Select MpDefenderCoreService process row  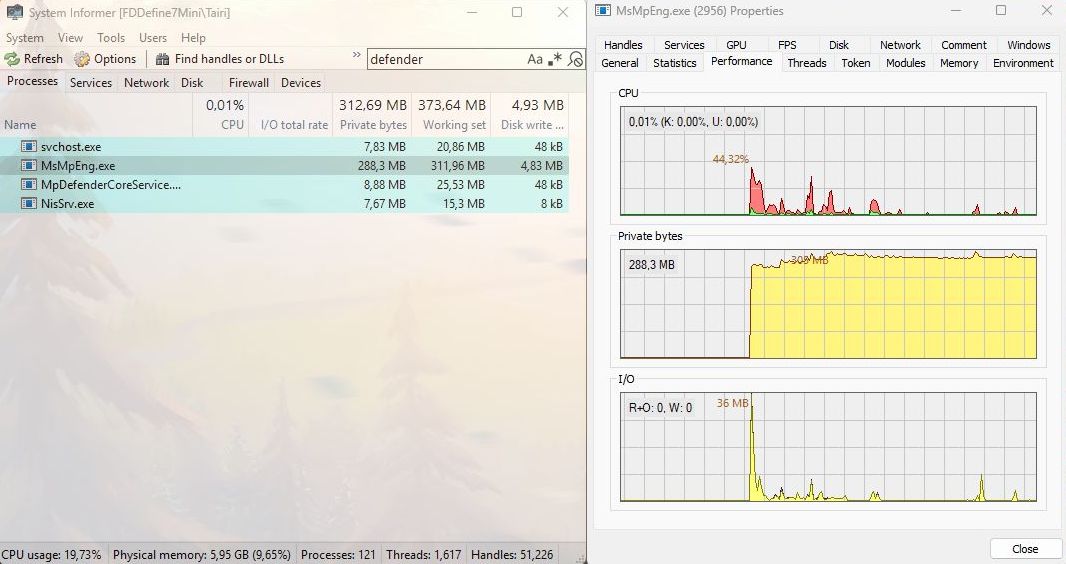pos(284,184)
